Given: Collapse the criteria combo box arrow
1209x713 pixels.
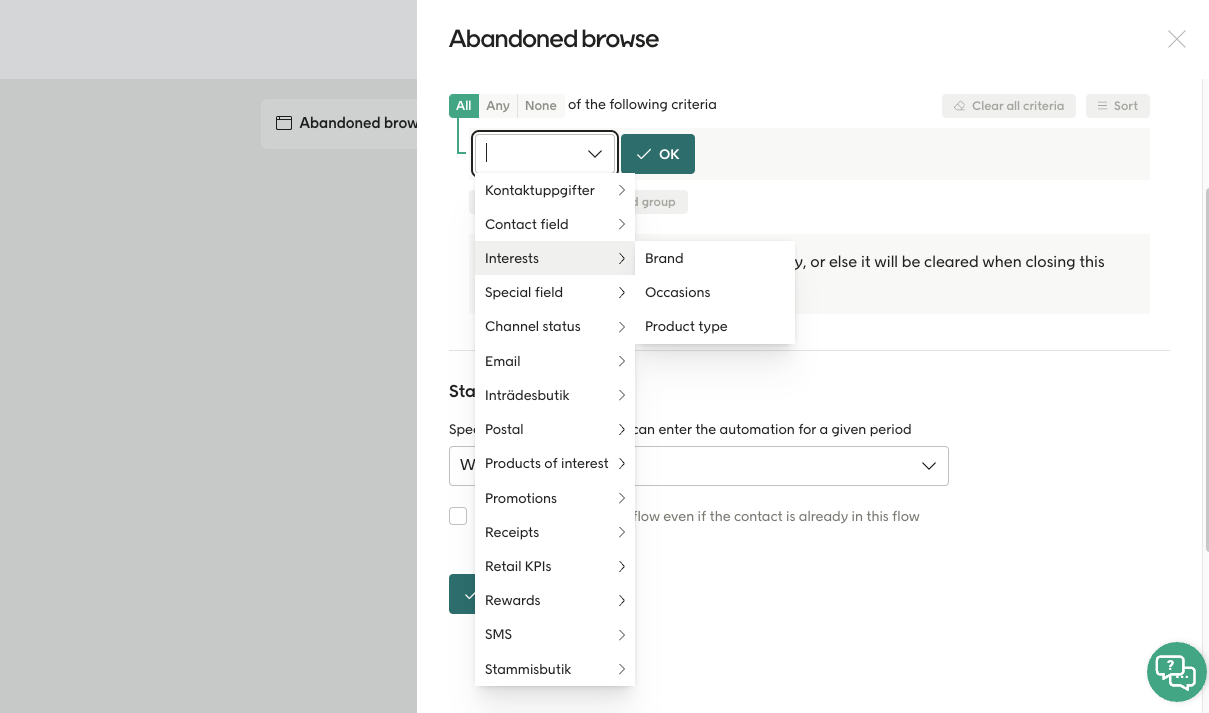Looking at the screenshot, I should coord(595,154).
